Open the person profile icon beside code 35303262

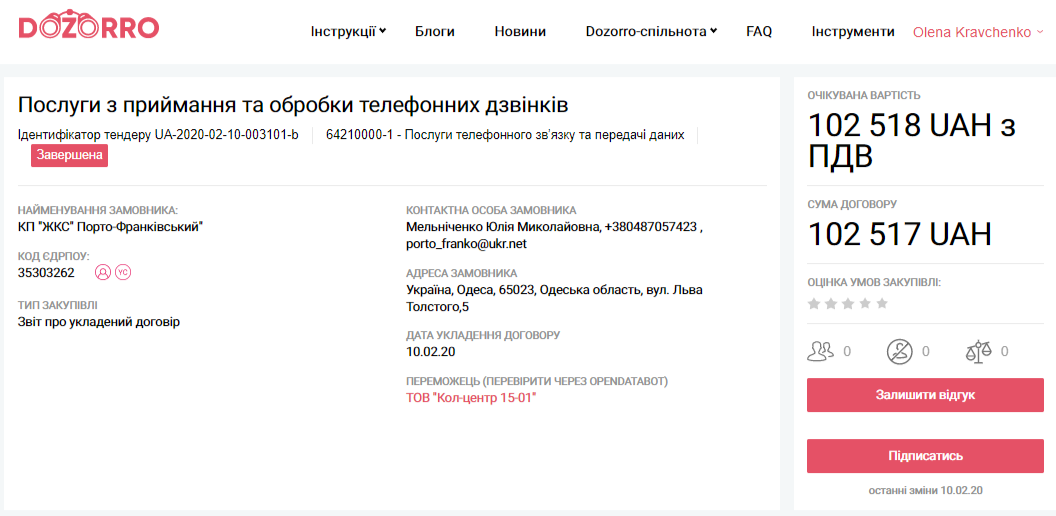[x=102, y=272]
